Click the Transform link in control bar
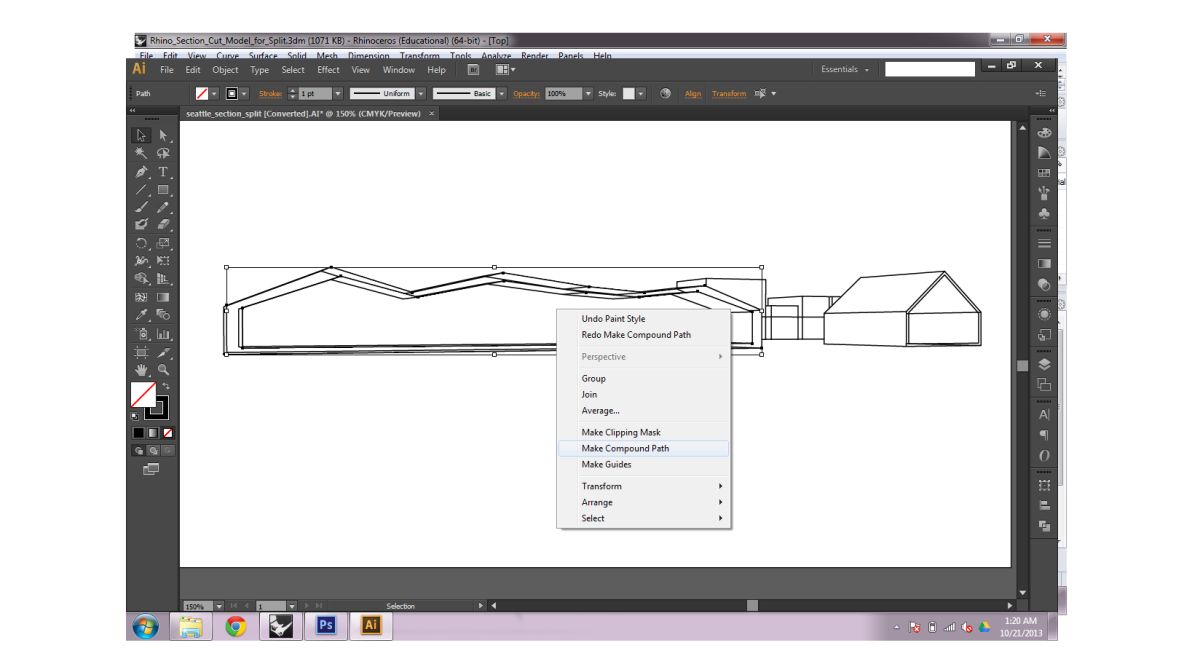 click(x=729, y=94)
